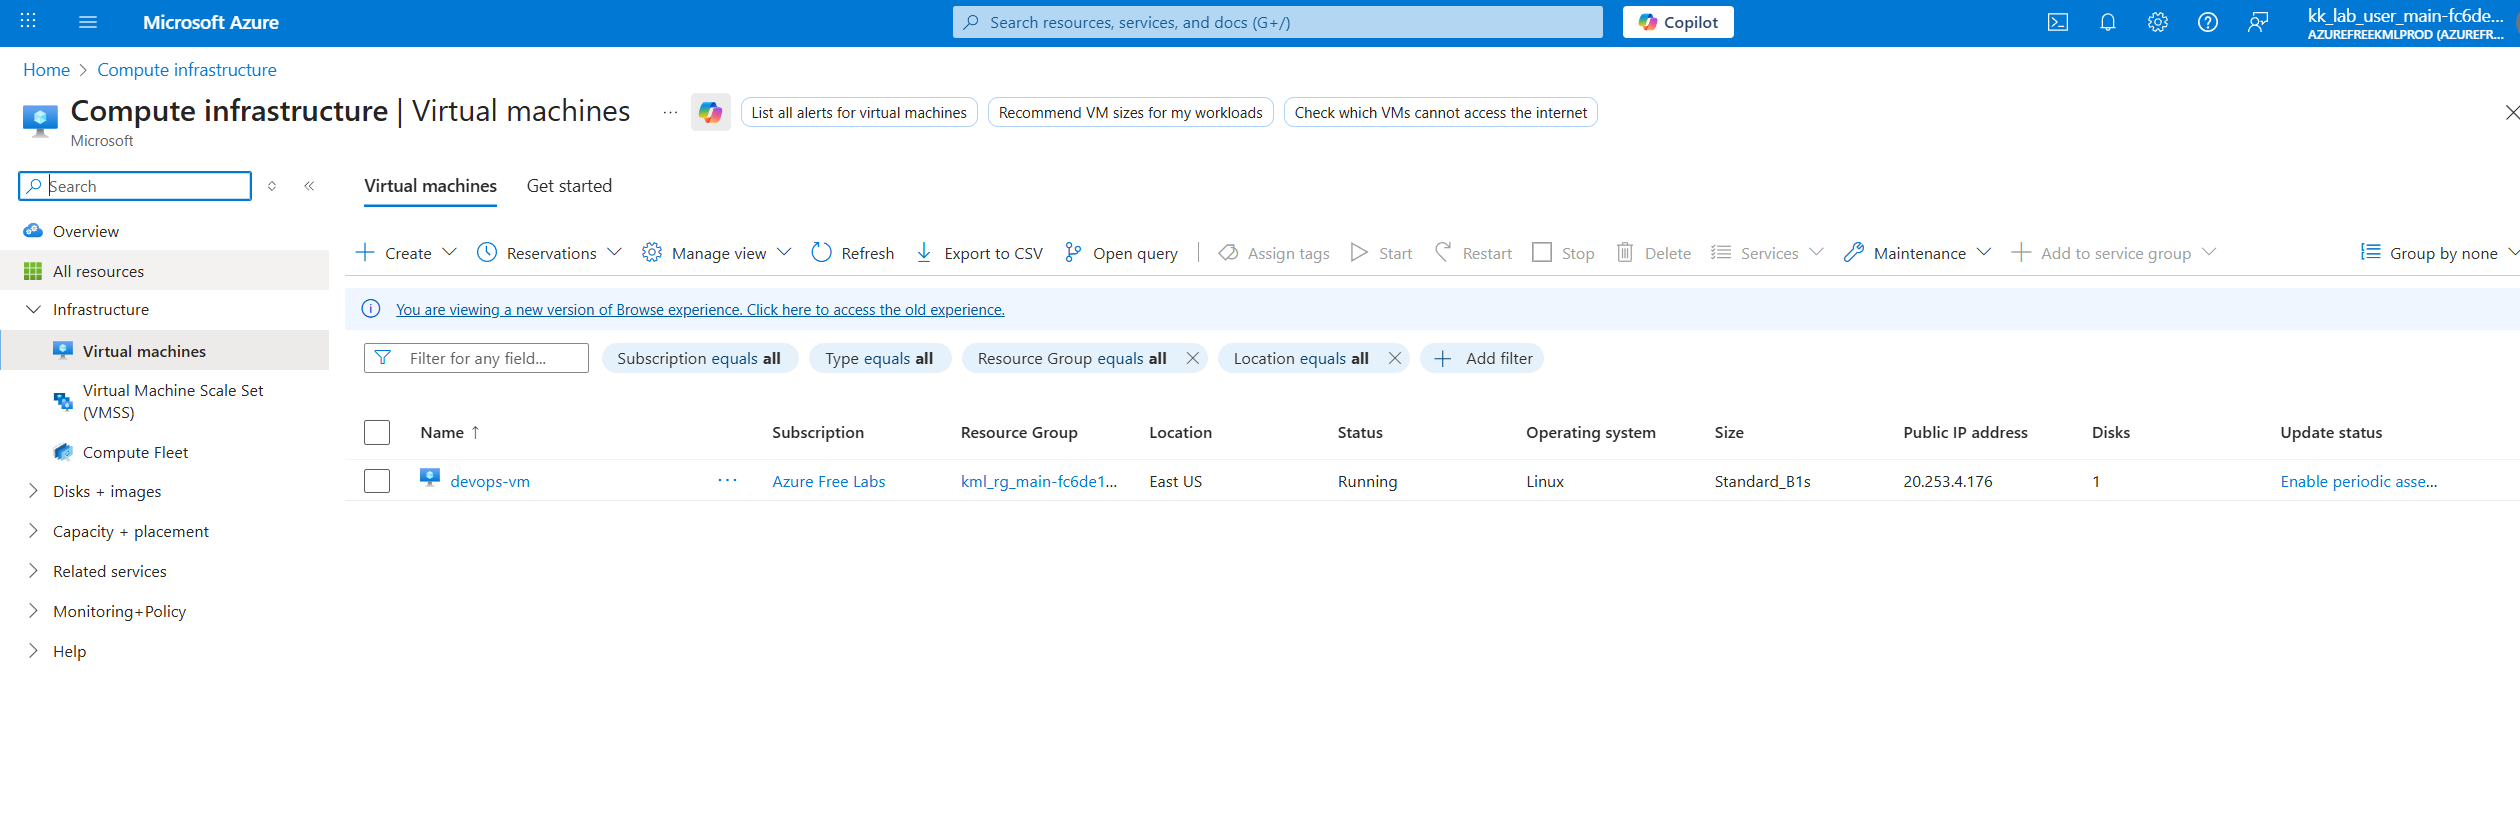2520x817 pixels.
Task: Go to Home breadcrumb link
Action: [46, 70]
